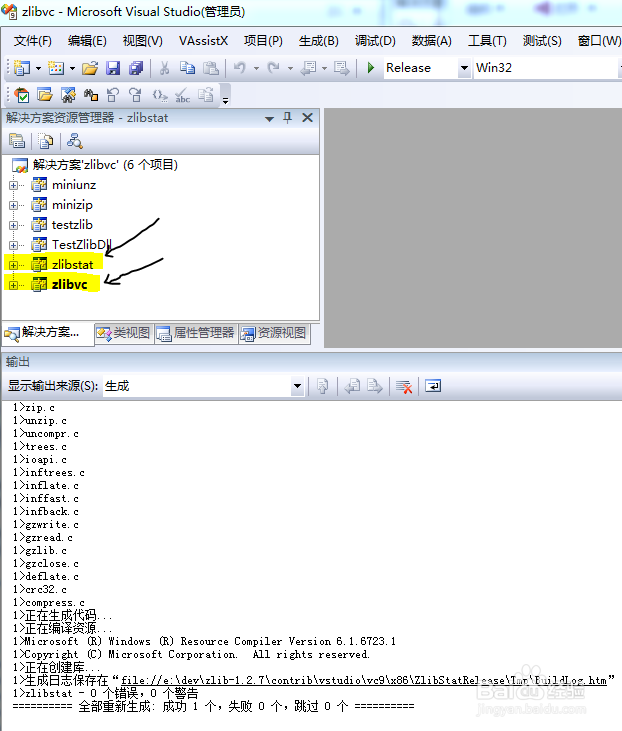Image resolution: width=622 pixels, height=731 pixels.
Task: Open the 工具(T) menu
Action: click(487, 41)
